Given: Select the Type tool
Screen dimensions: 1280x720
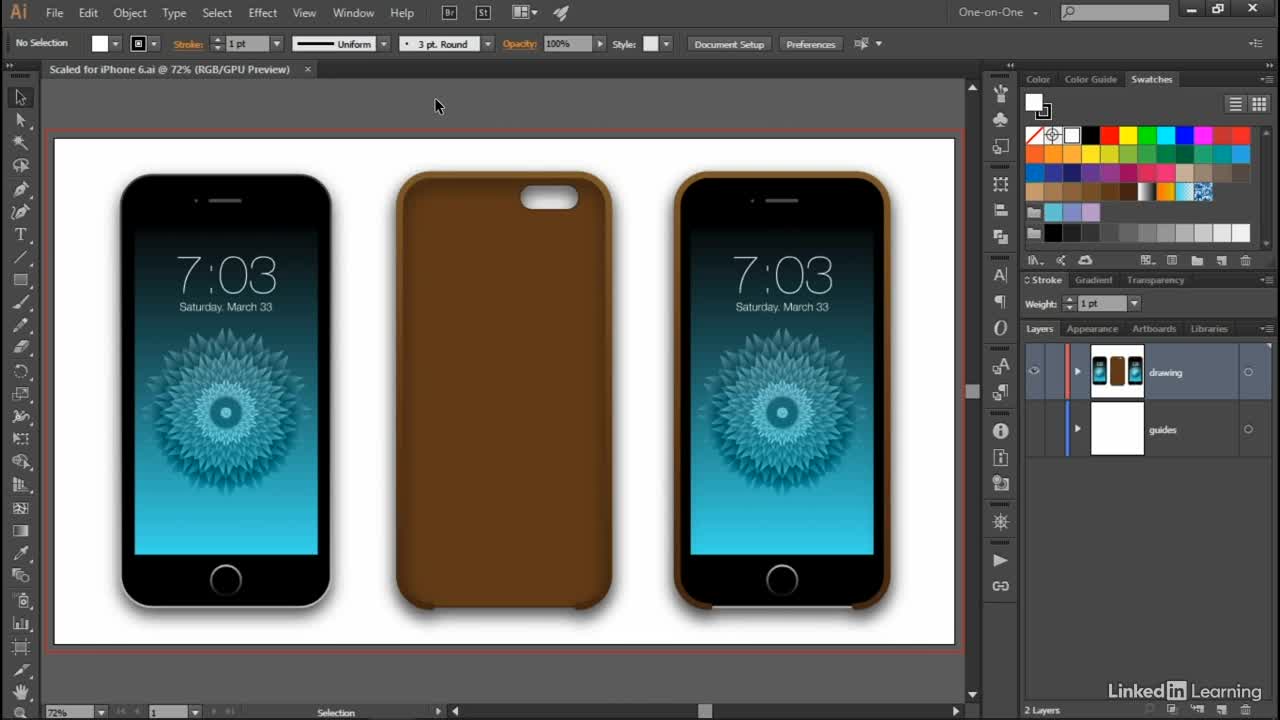Looking at the screenshot, I should [20, 235].
